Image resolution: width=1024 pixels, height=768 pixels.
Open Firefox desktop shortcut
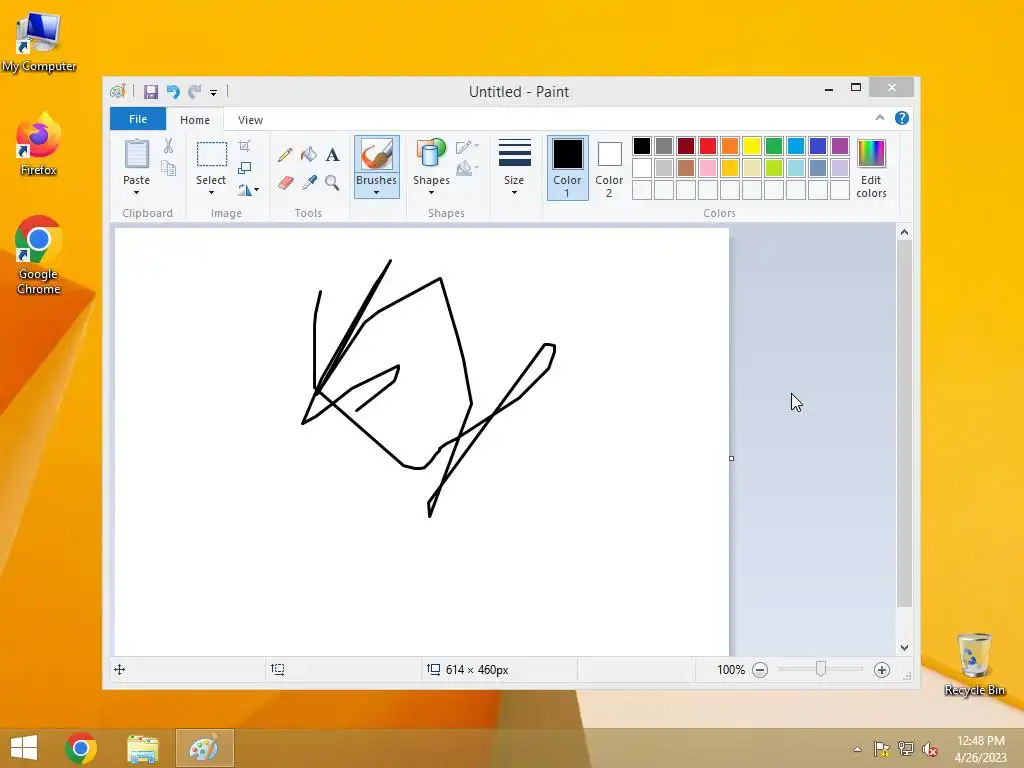coord(39,144)
